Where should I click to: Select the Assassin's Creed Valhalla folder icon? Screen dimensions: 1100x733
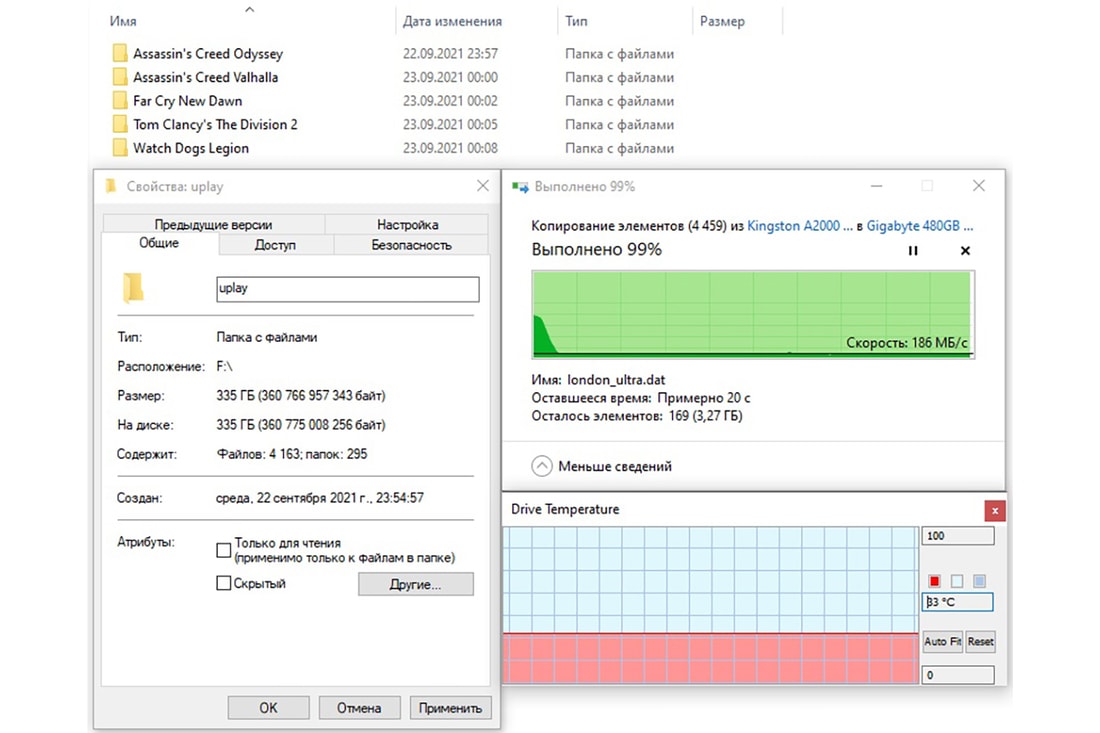pyautogui.click(x=120, y=77)
